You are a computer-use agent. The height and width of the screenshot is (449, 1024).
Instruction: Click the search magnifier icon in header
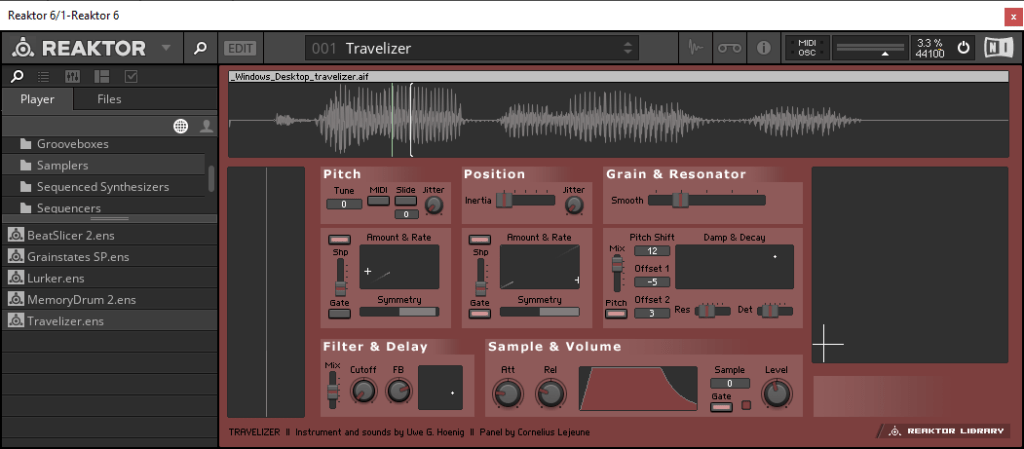click(x=200, y=48)
